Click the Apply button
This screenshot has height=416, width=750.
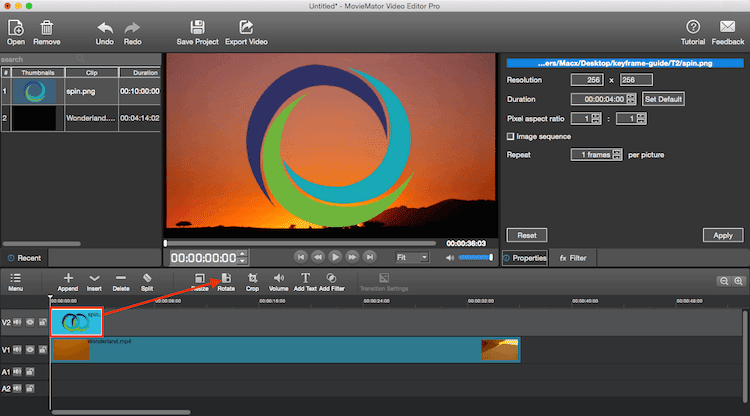pos(723,235)
